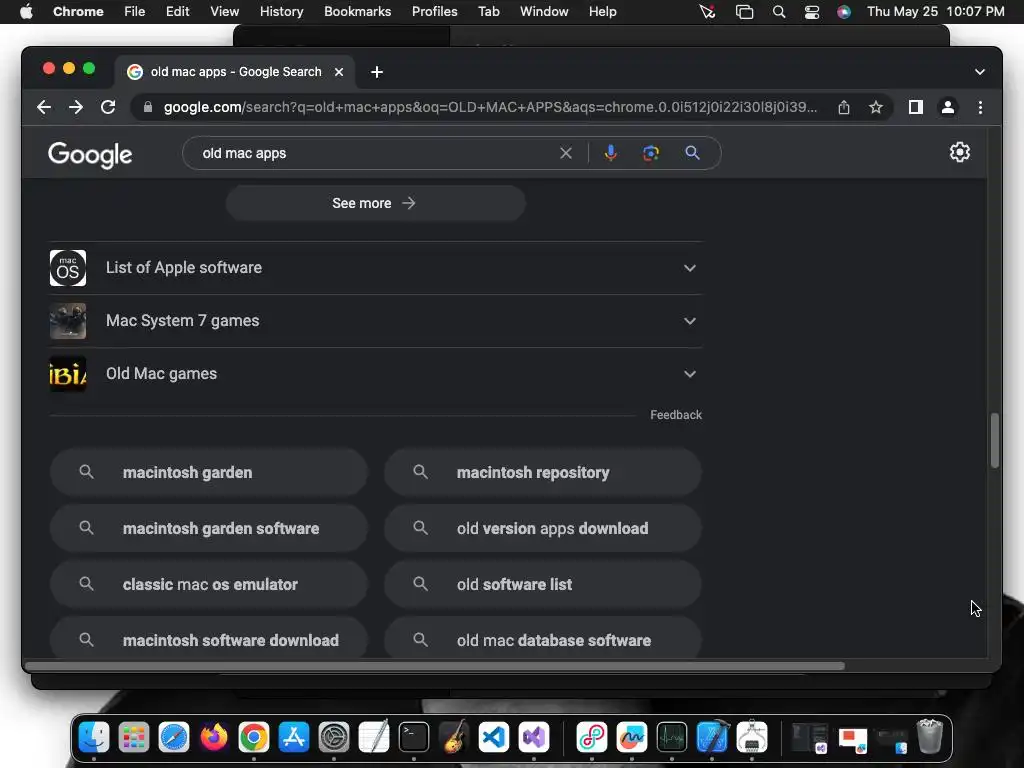Search for 'classic mac os emulator'

click(x=208, y=584)
